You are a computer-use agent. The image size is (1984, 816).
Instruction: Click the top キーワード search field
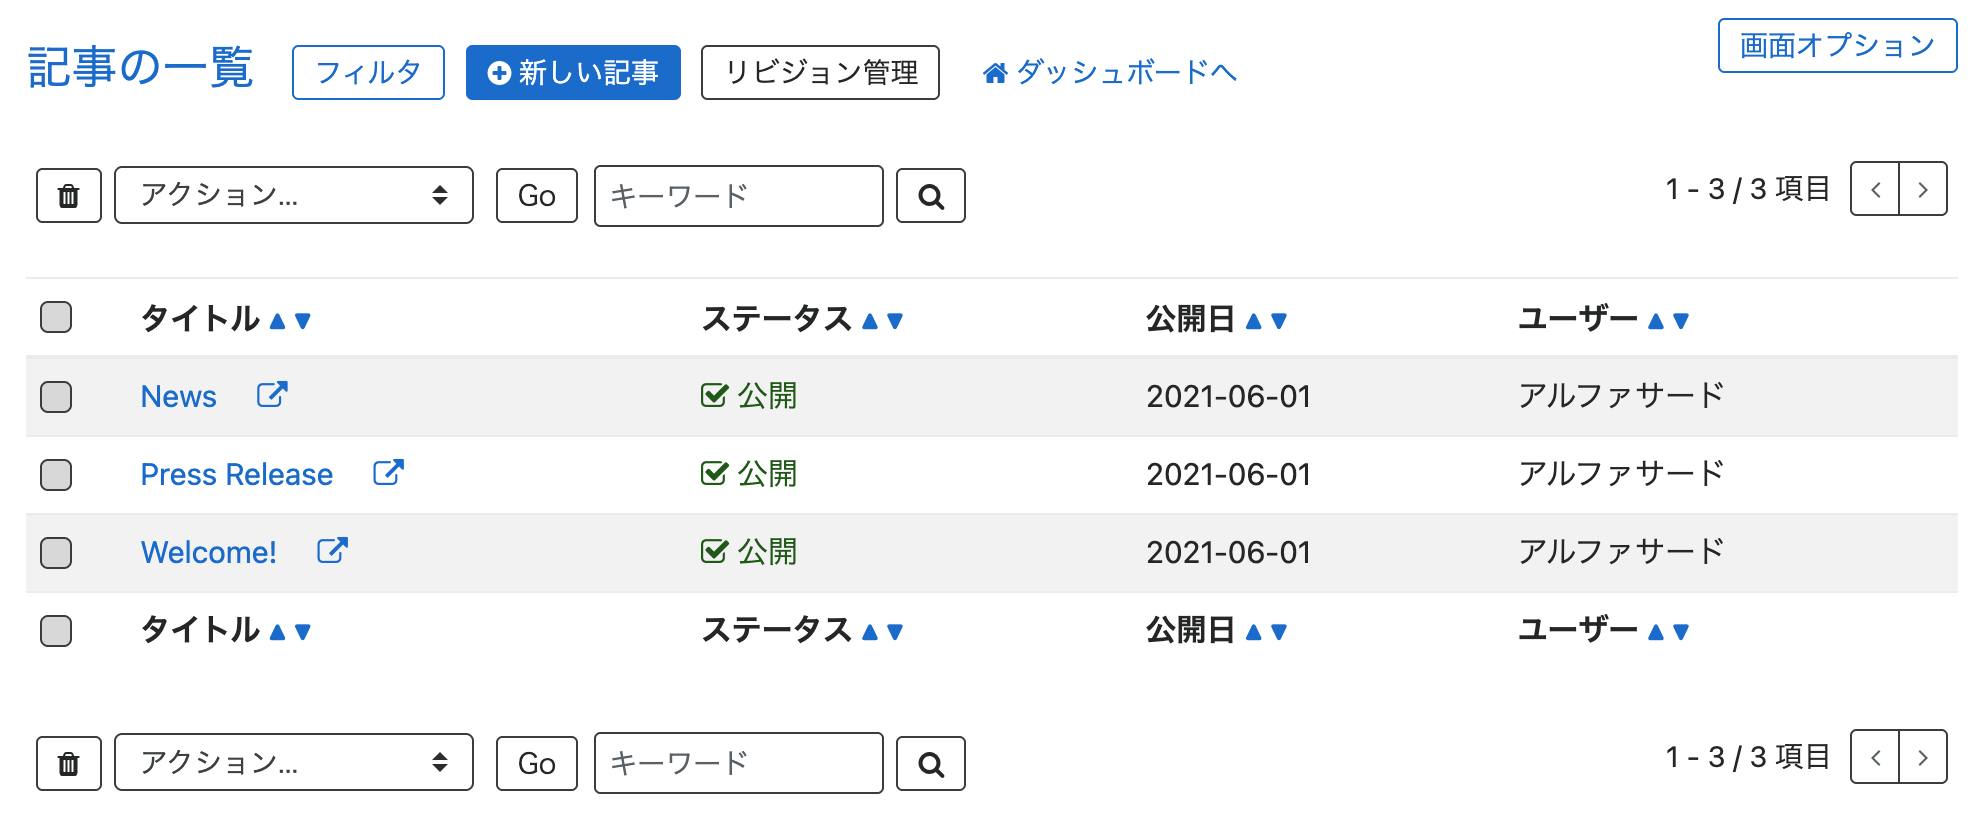tap(739, 196)
